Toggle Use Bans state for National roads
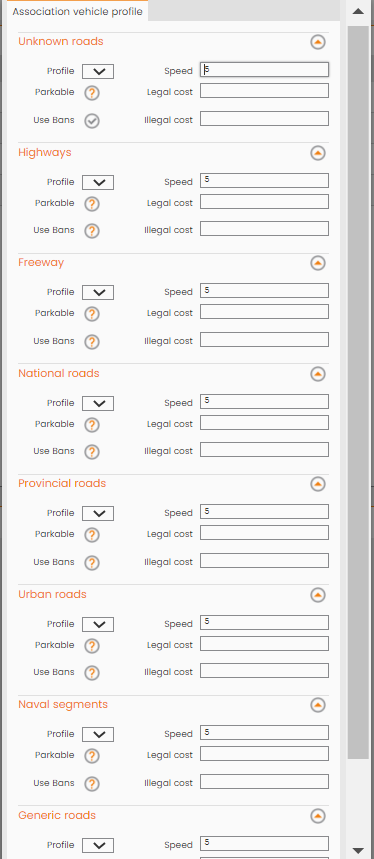 click(x=92, y=452)
